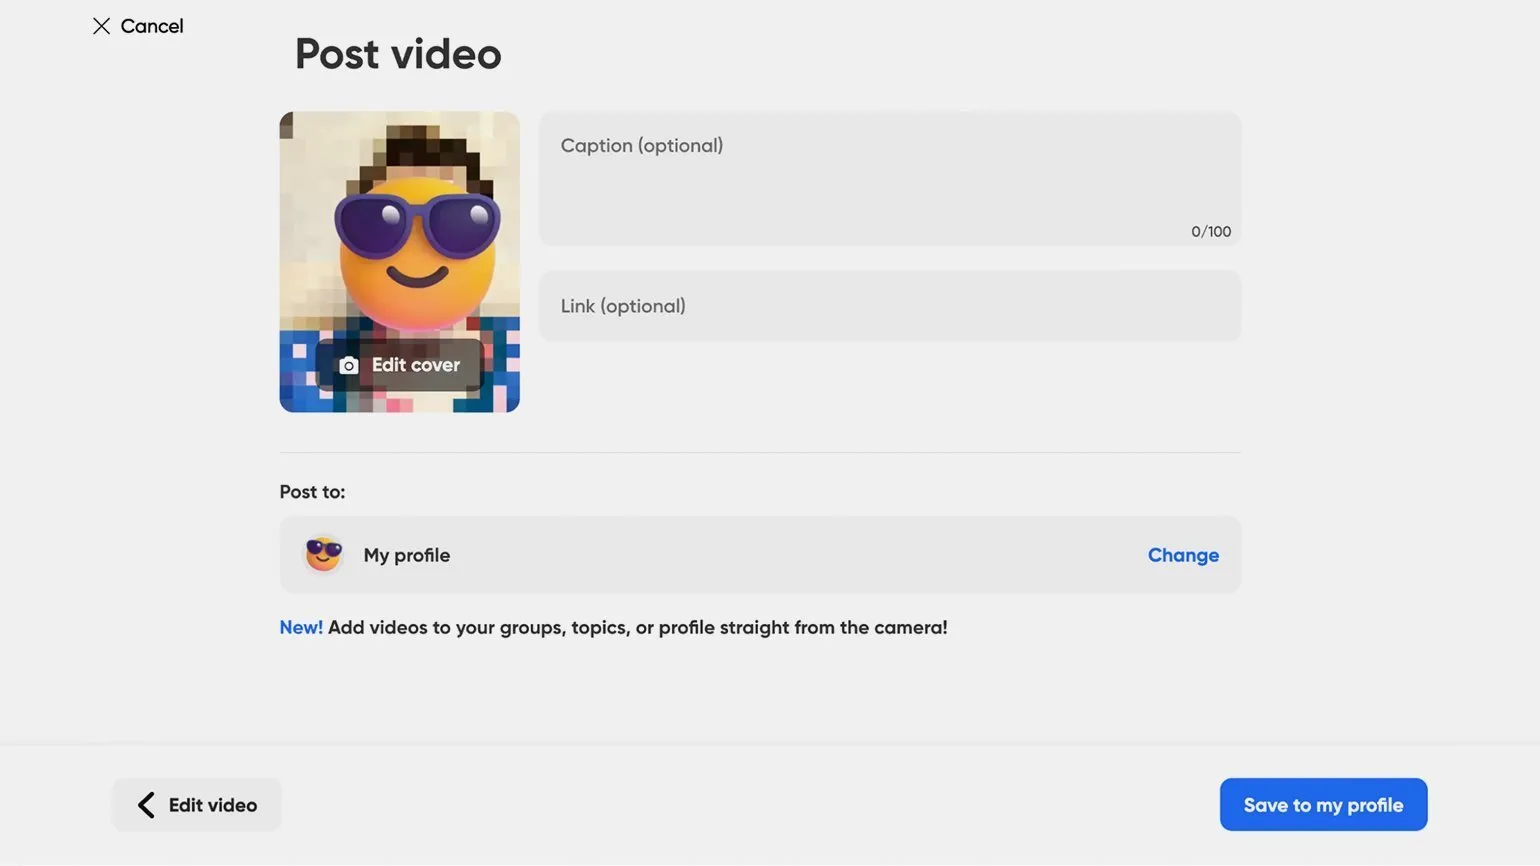Screen dimensions: 1540x866
Task: Click the small profile avatar emoji
Action: [x=323, y=554]
